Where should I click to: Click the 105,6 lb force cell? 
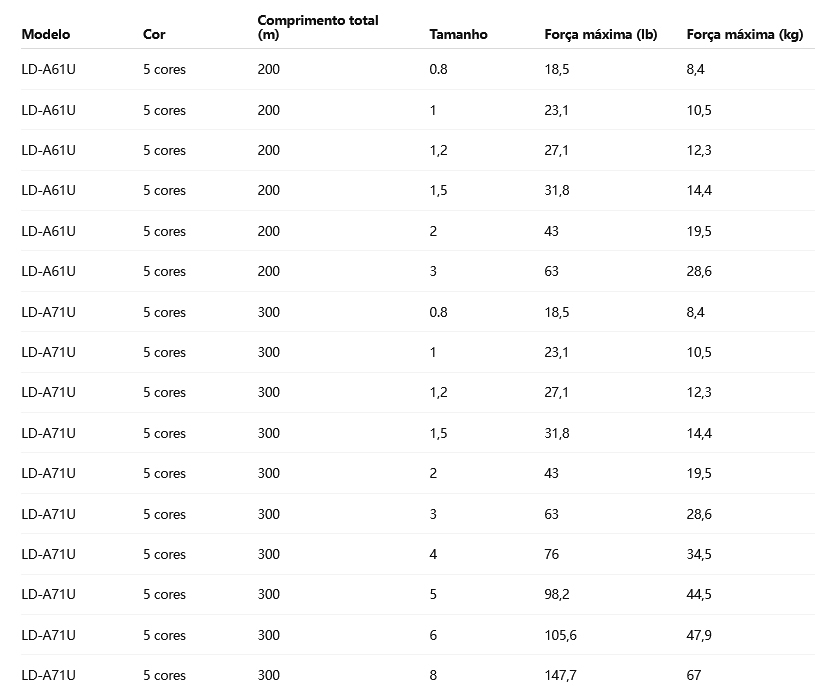tap(560, 635)
